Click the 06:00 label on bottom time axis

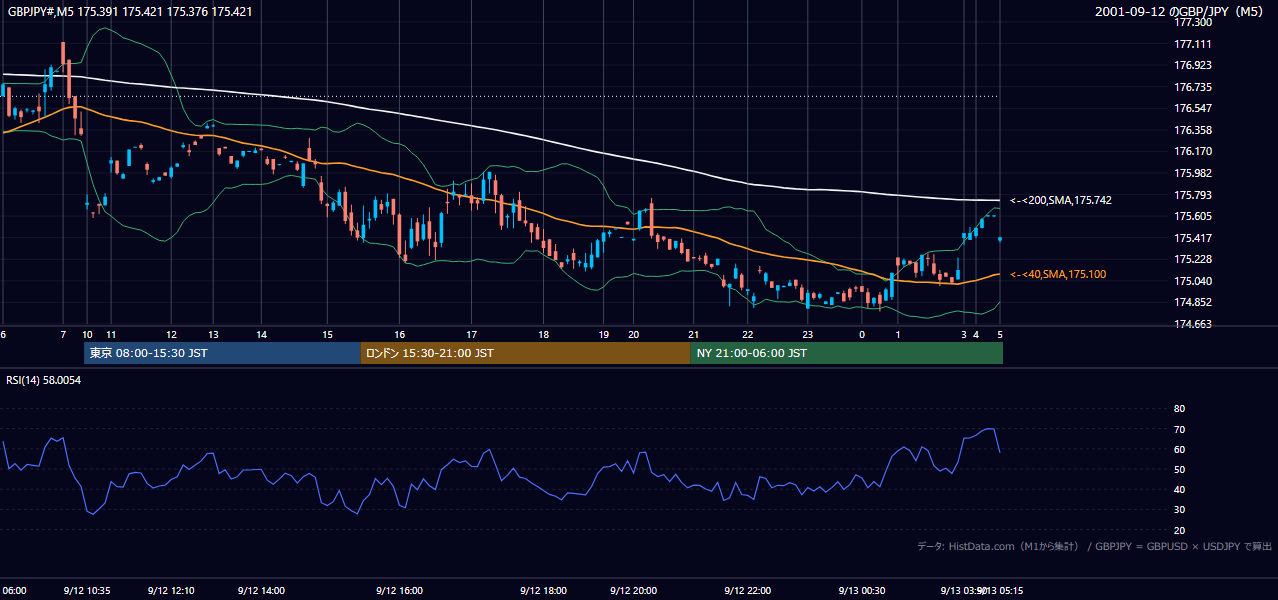[14, 590]
